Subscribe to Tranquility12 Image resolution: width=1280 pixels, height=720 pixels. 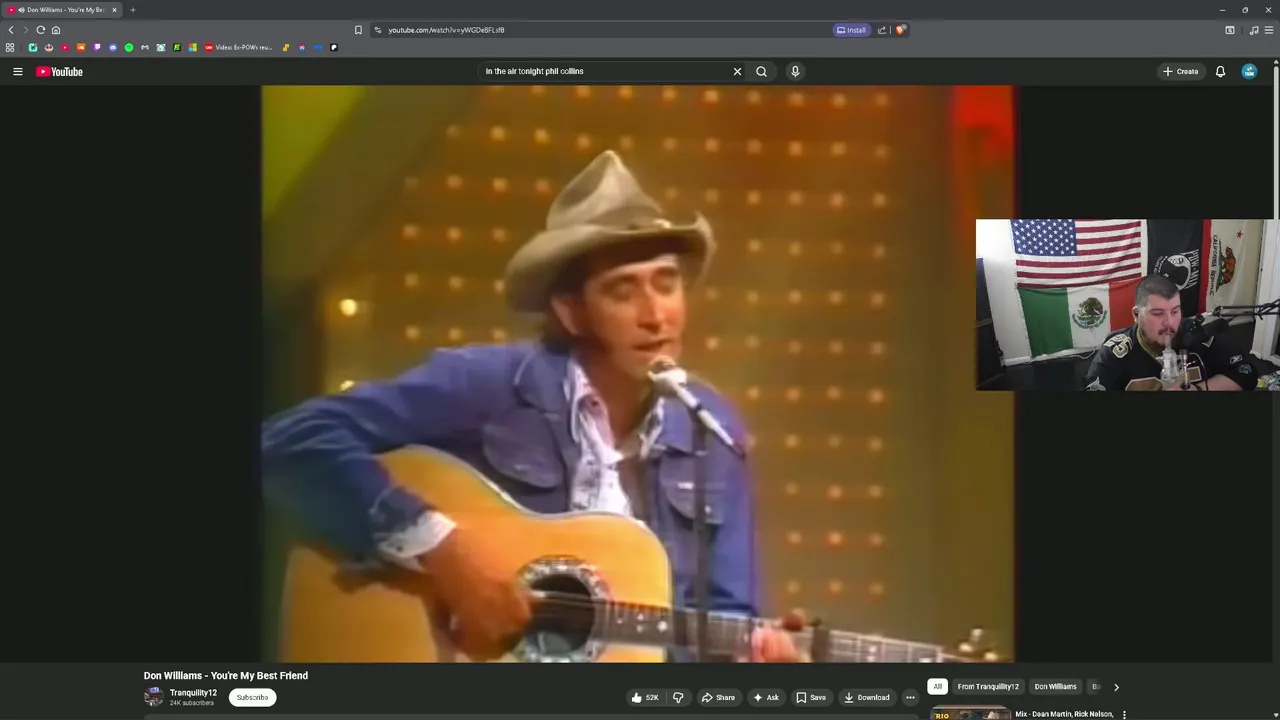point(252,697)
